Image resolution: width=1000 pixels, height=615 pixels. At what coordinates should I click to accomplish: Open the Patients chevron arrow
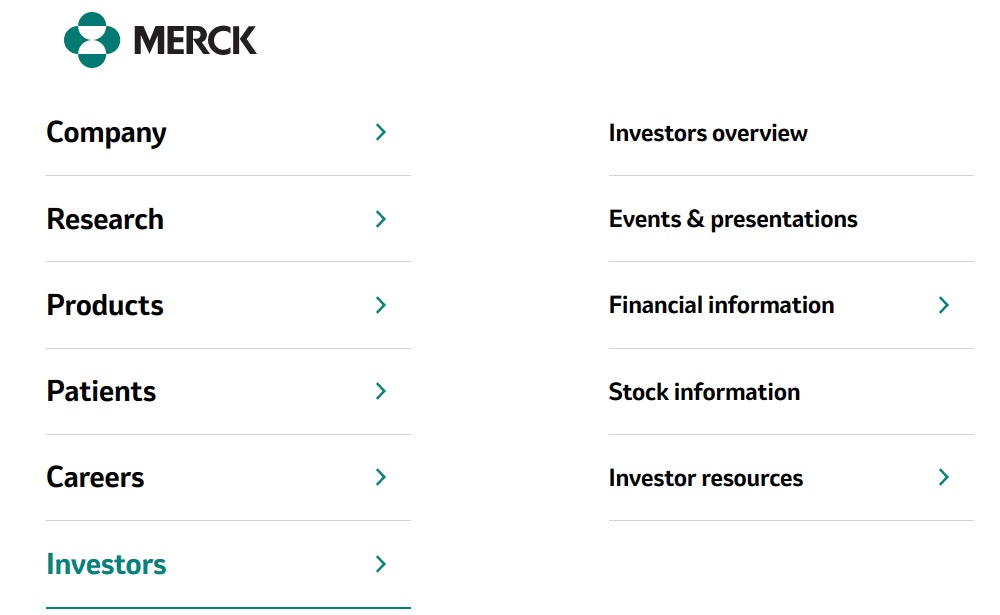pos(380,391)
